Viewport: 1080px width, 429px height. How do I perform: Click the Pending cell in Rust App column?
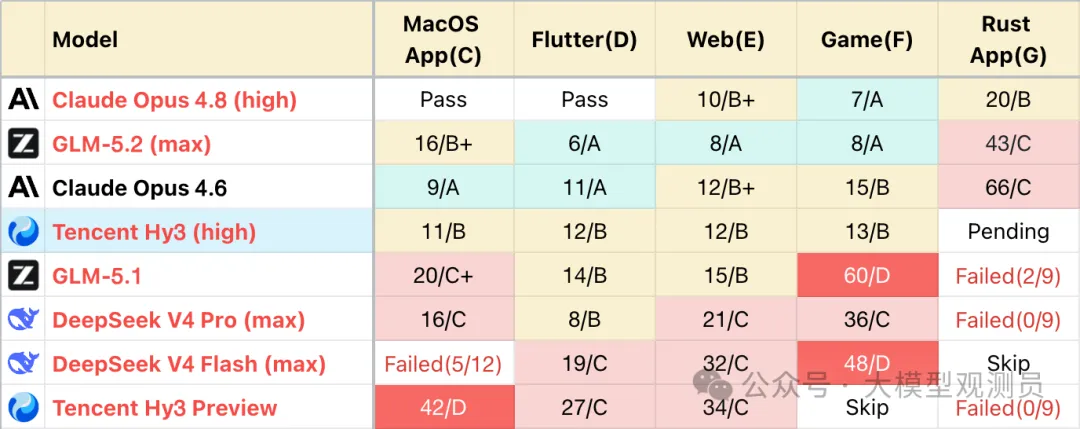[x=1008, y=232]
